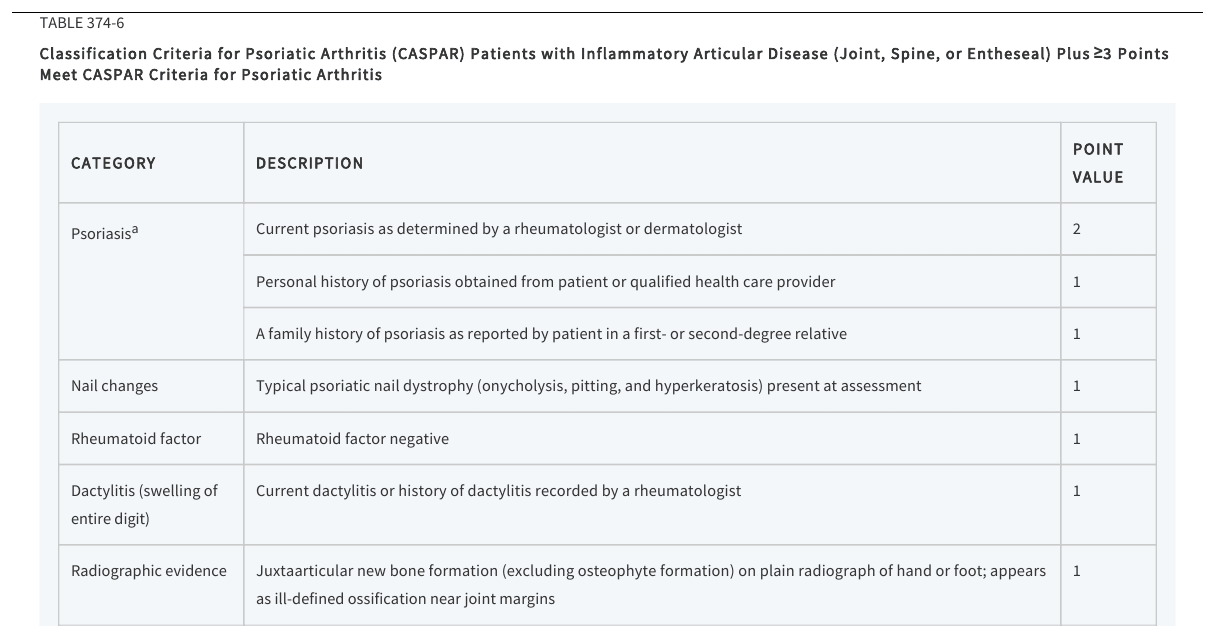Select the juxtaarticular new bone formation description

pos(651,585)
